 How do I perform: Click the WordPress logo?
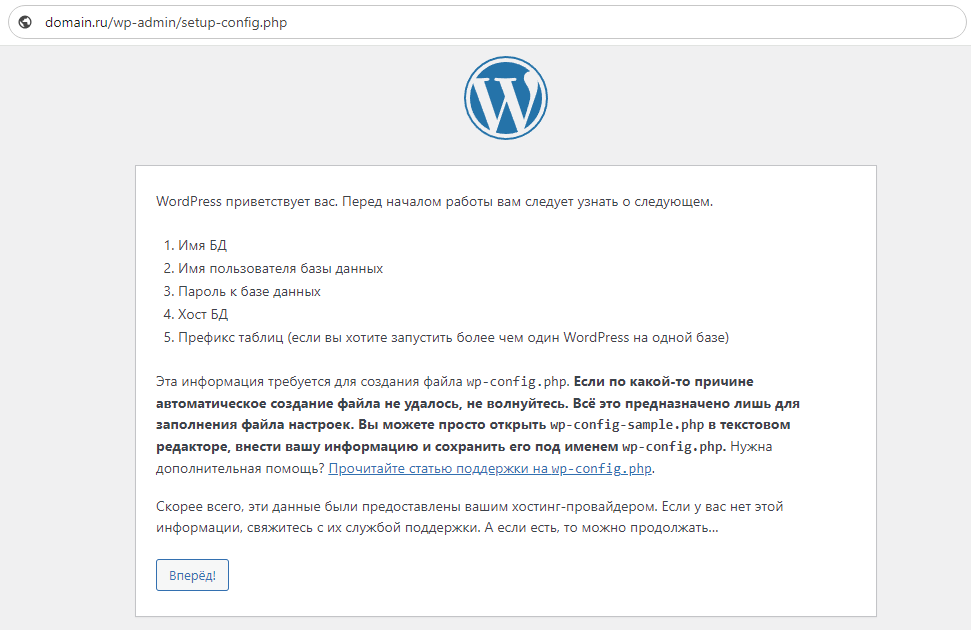(x=505, y=97)
